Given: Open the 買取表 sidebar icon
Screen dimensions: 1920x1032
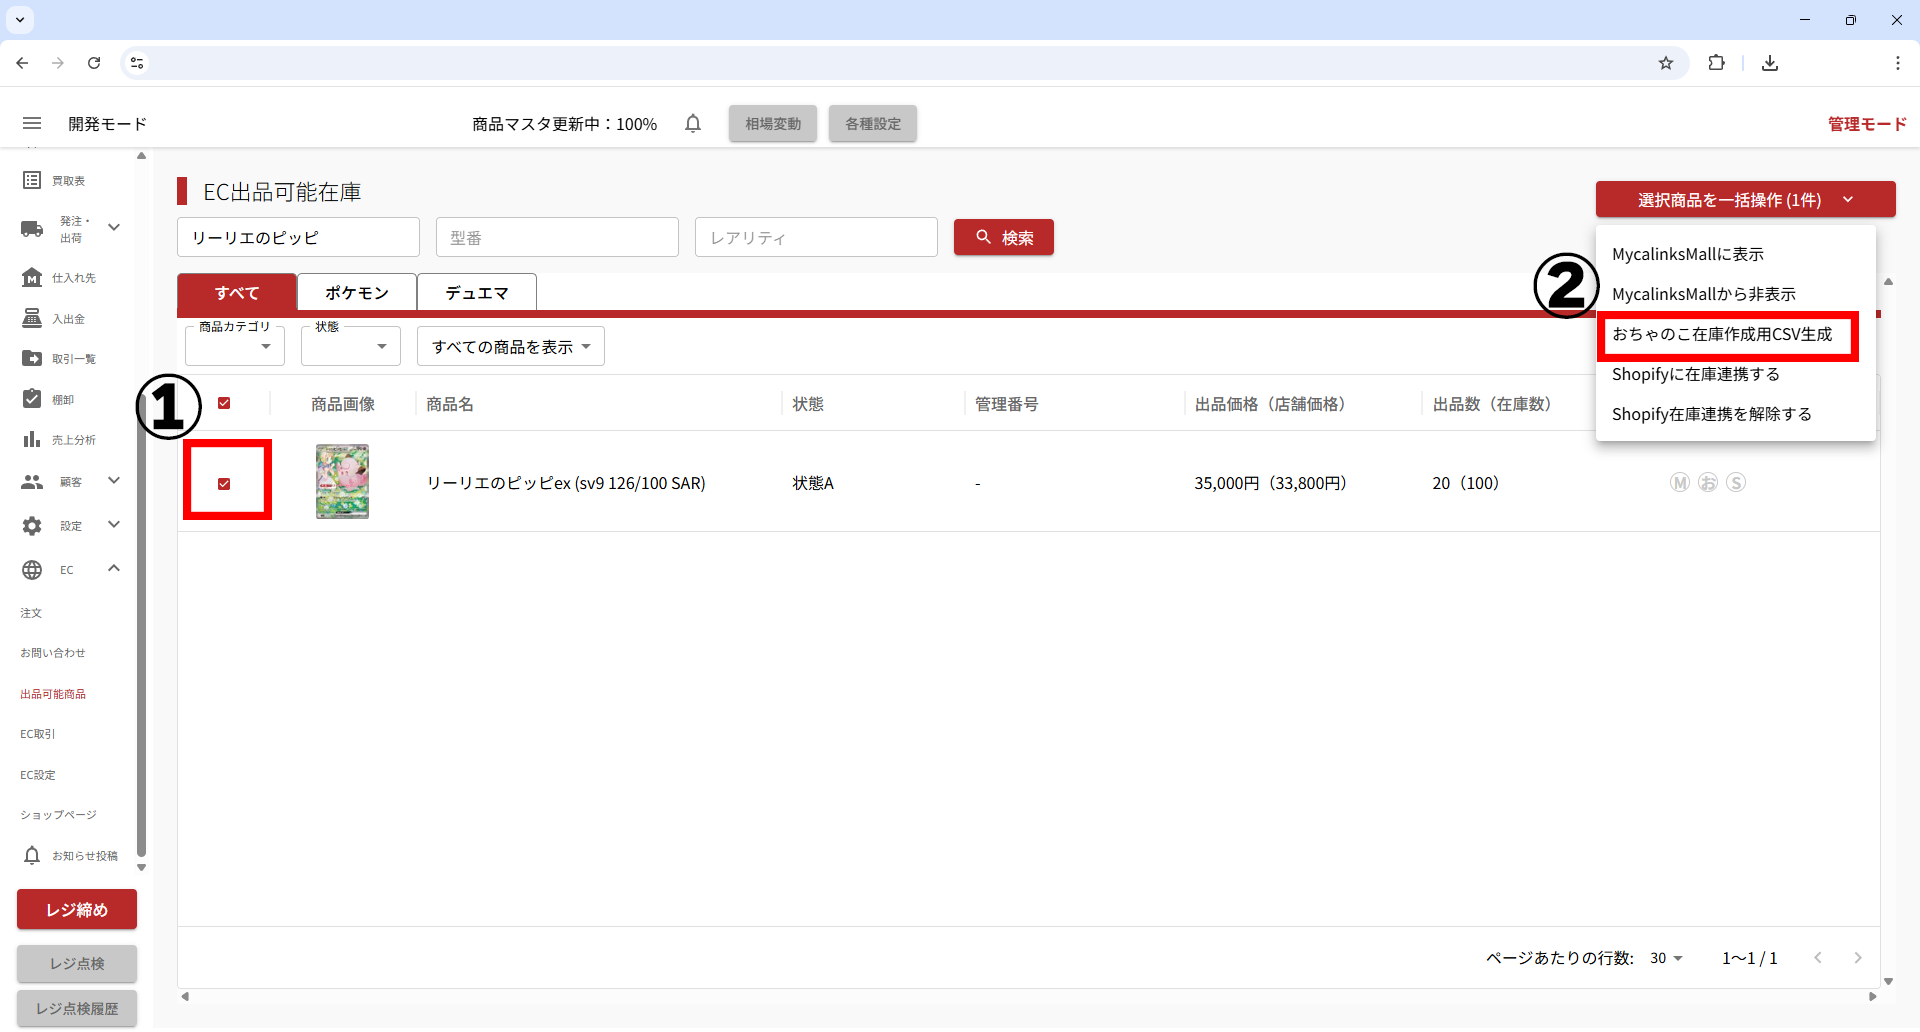Looking at the screenshot, I should [x=32, y=180].
